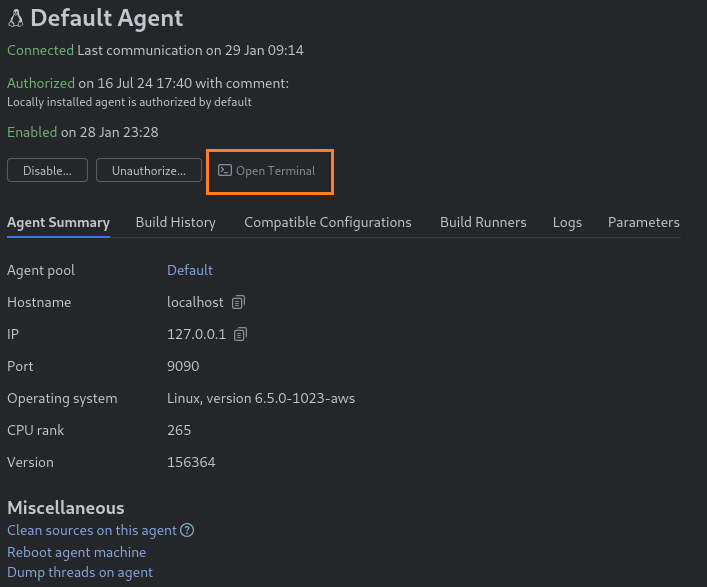
Task: Open the Compatible Configurations tab
Action: point(328,222)
